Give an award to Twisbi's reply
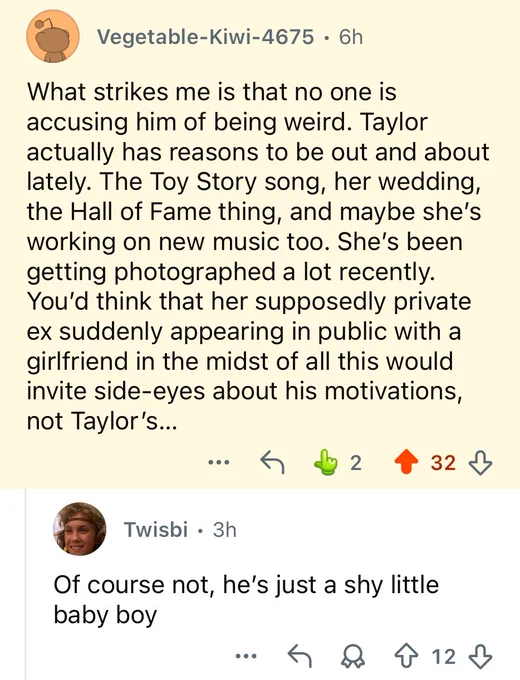Screen dimensions: 520x680 (x=353, y=656)
